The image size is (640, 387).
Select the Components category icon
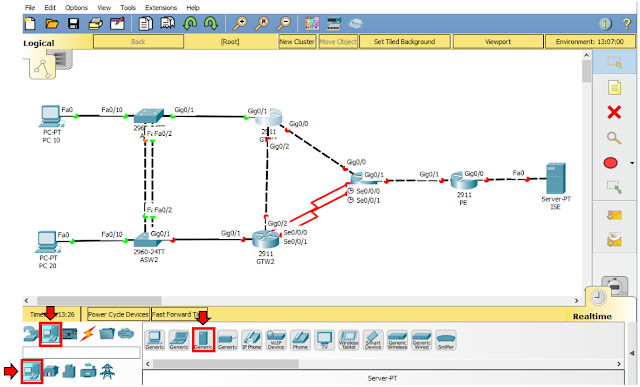pyautogui.click(x=70, y=334)
